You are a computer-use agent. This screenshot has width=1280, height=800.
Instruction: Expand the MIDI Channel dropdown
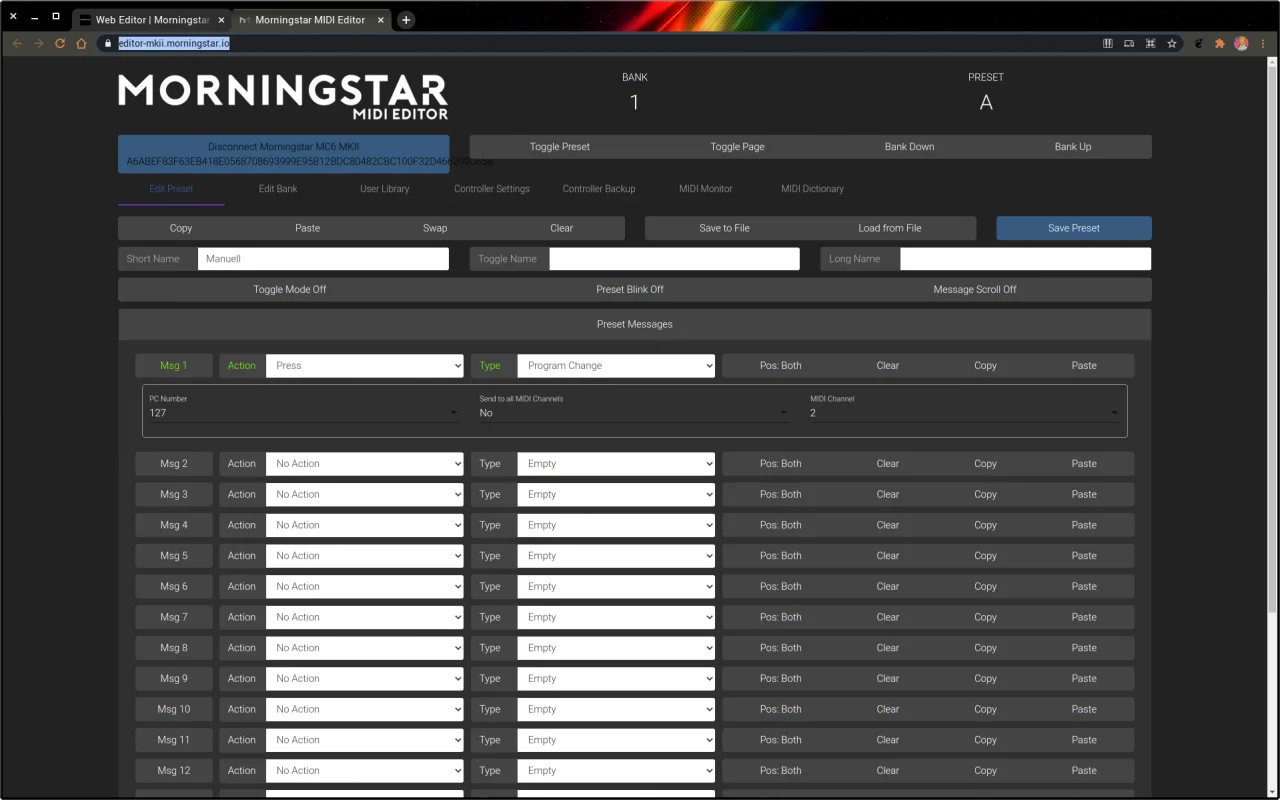click(964, 412)
